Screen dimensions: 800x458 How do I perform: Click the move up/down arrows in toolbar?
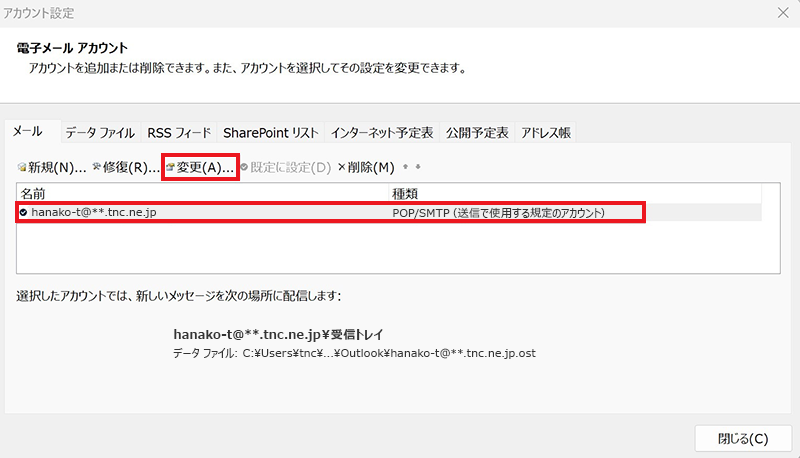click(x=411, y=167)
